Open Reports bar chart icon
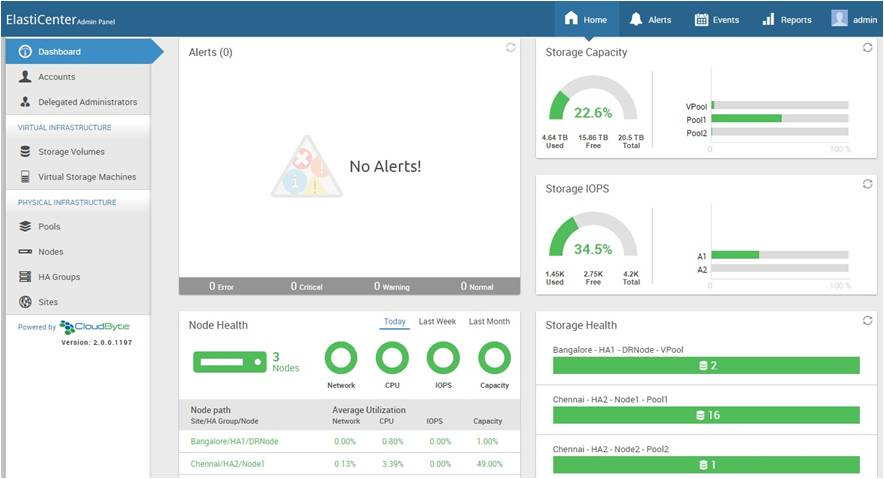This screenshot has width=884, height=479. coord(768,19)
